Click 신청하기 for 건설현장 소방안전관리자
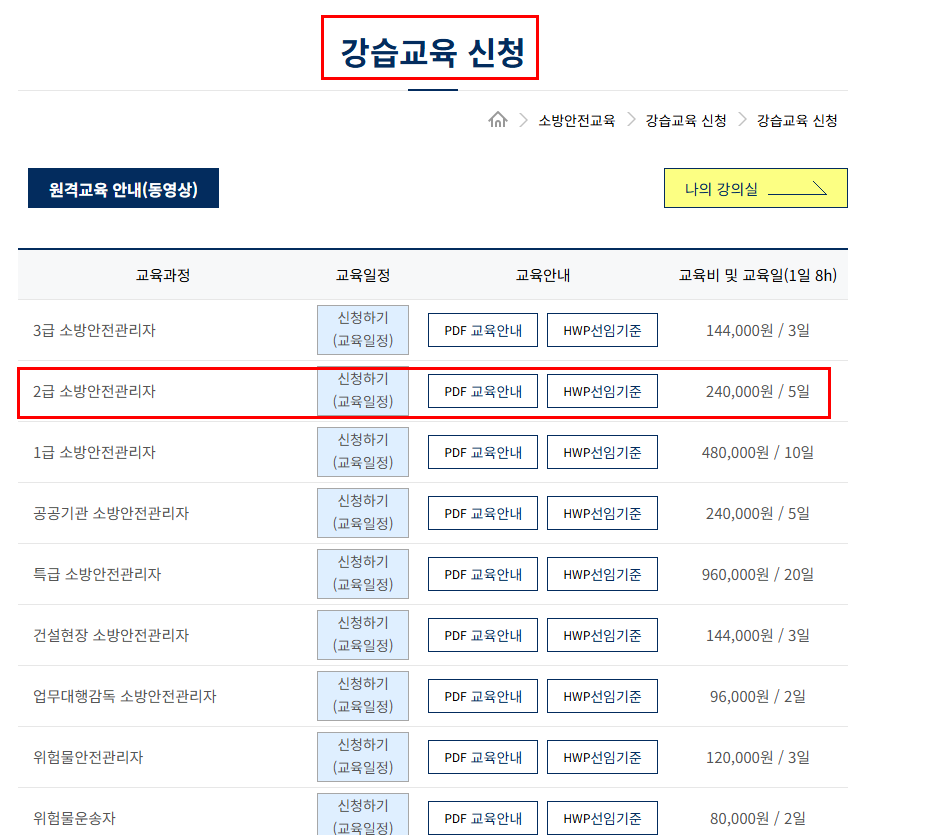This screenshot has height=835, width=941. [363, 635]
